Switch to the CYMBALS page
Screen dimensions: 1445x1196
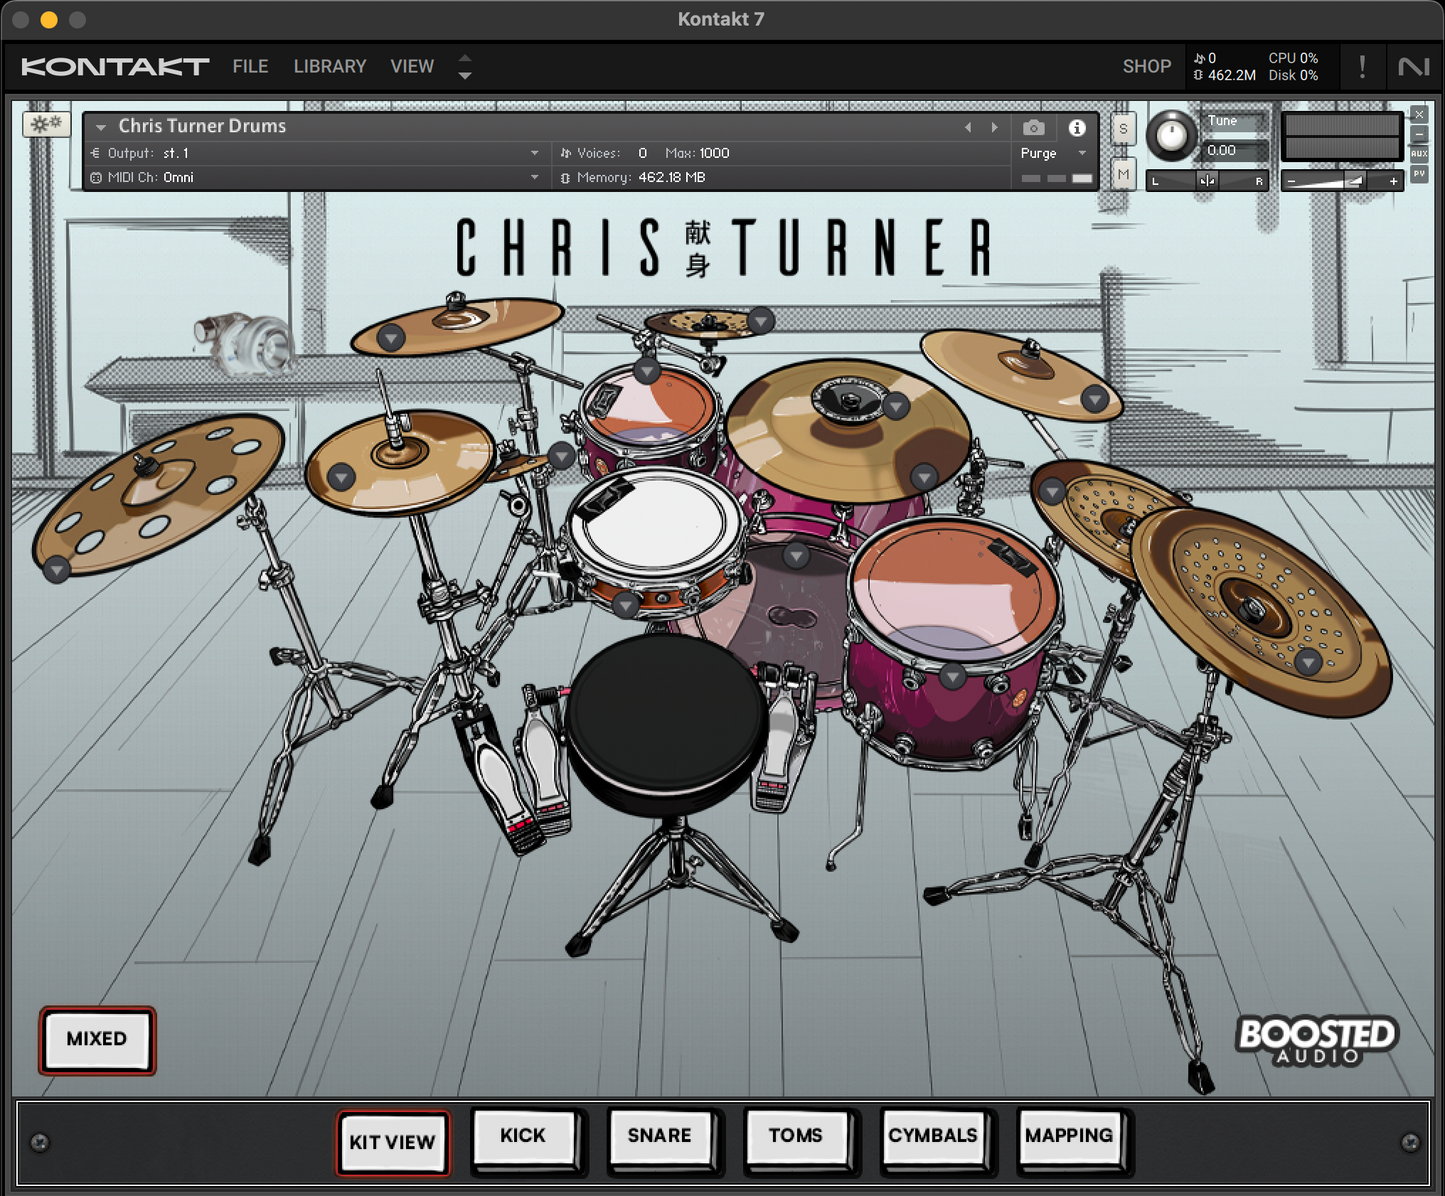coord(932,1136)
